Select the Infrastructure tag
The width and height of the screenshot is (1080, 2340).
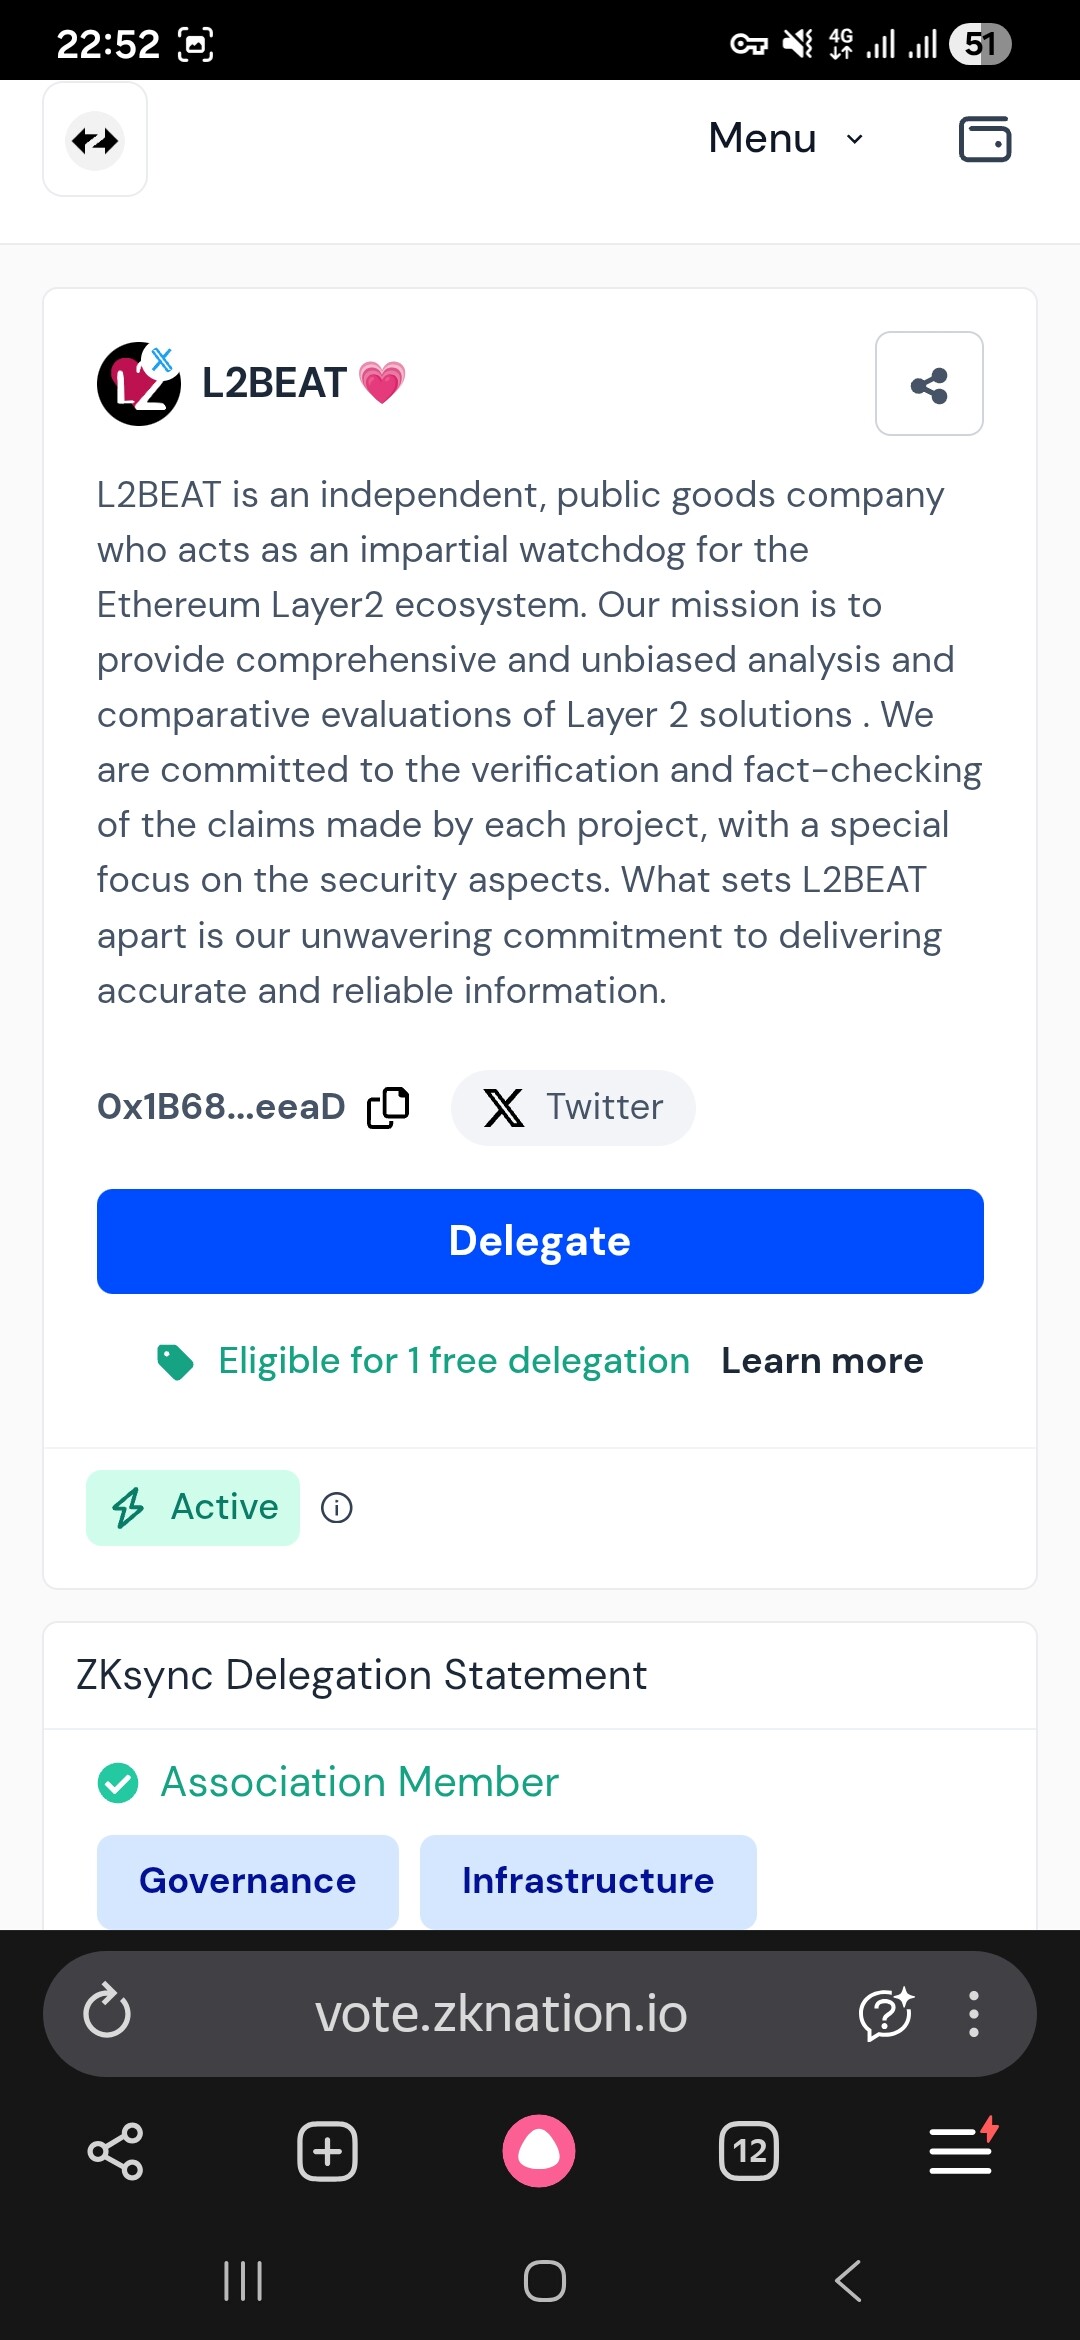pyautogui.click(x=588, y=1881)
